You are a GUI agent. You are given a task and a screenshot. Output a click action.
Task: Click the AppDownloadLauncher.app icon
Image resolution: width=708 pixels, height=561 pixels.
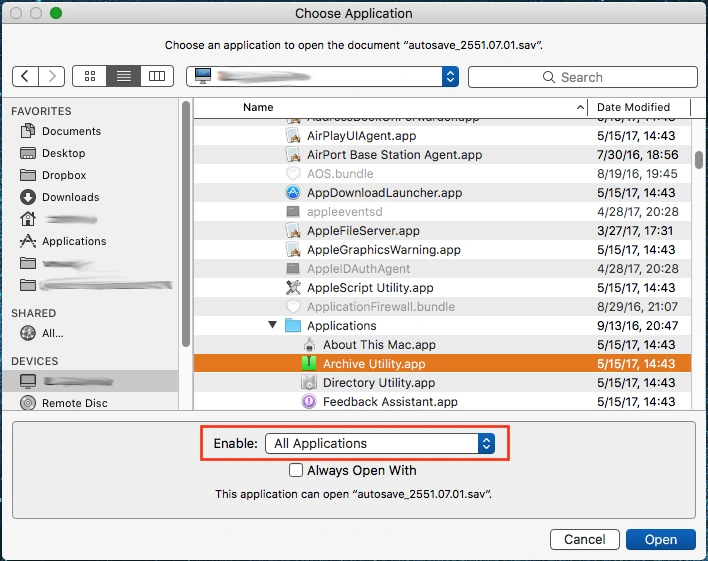[x=293, y=193]
